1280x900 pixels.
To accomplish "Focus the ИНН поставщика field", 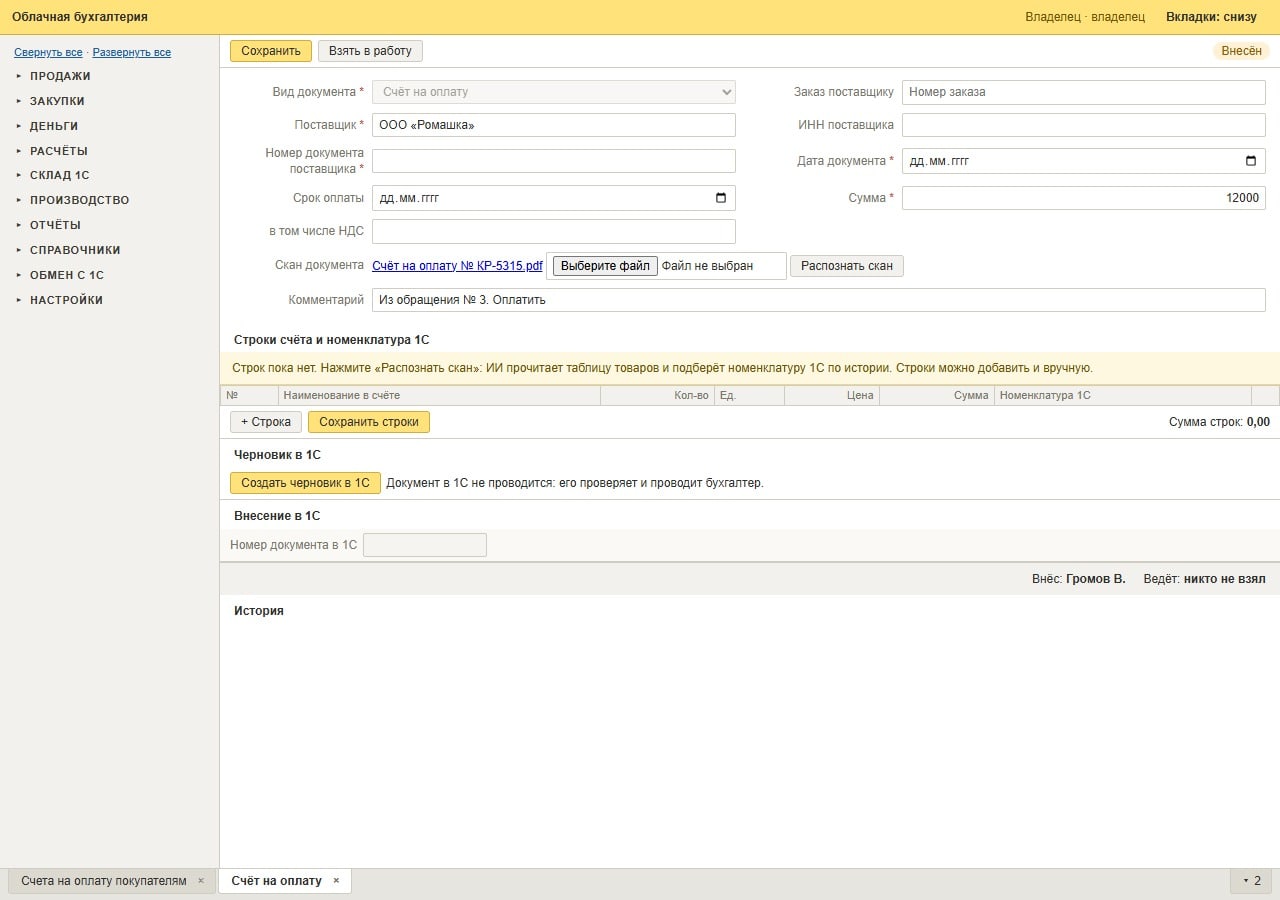I will coord(1084,125).
